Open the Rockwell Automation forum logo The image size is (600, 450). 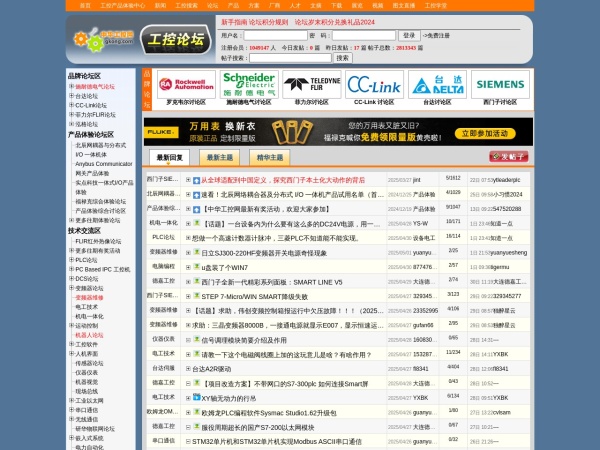point(186,85)
